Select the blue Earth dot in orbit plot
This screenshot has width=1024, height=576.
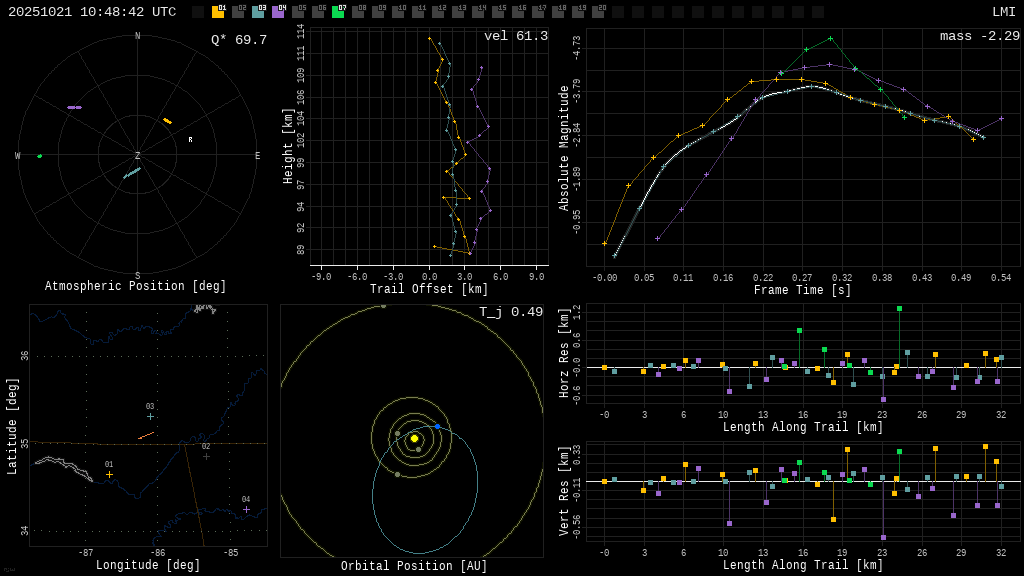pyautogui.click(x=437, y=426)
